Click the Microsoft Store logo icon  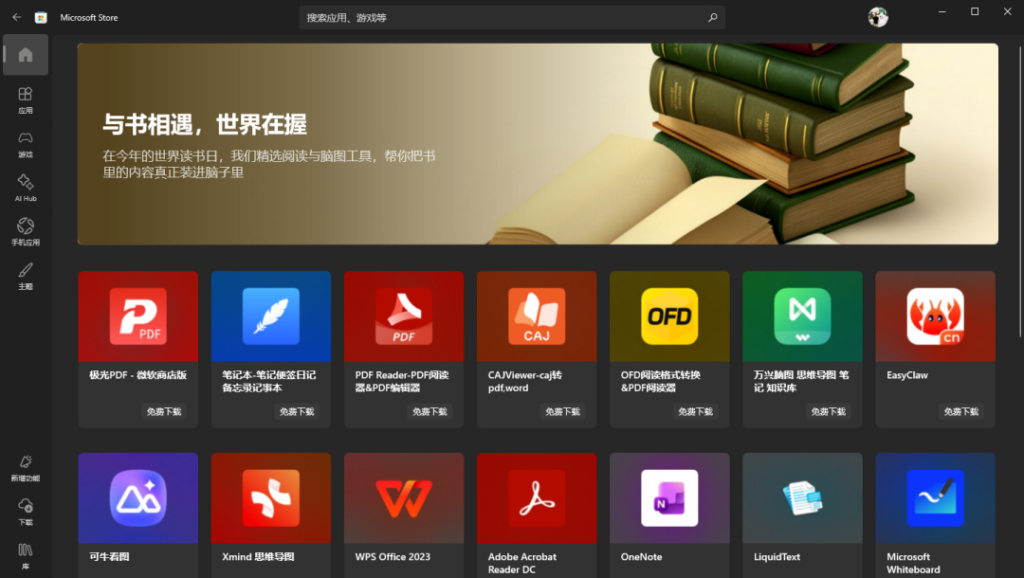[41, 18]
